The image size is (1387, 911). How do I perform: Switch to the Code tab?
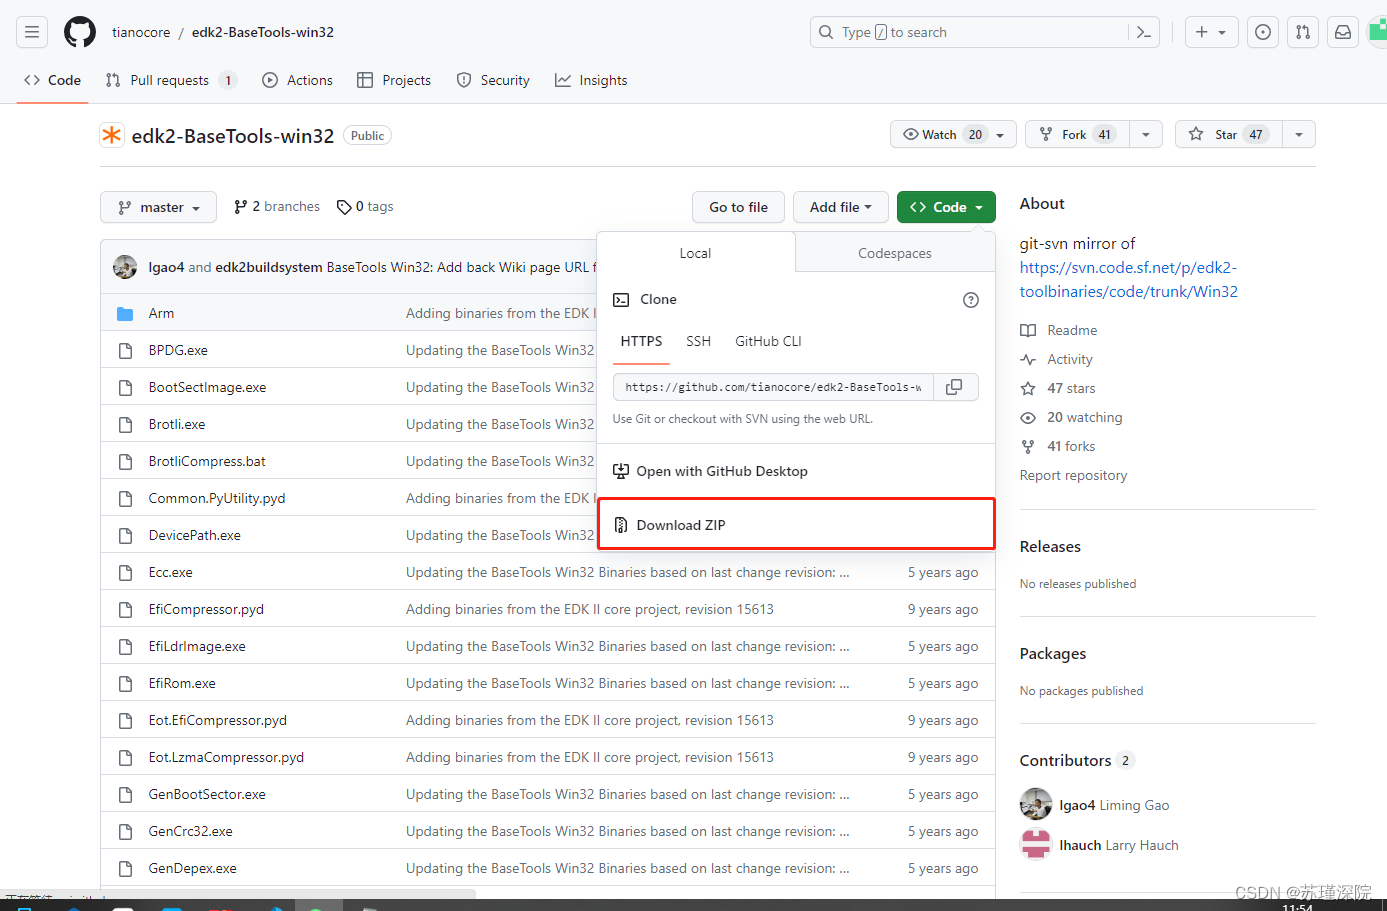[53, 80]
